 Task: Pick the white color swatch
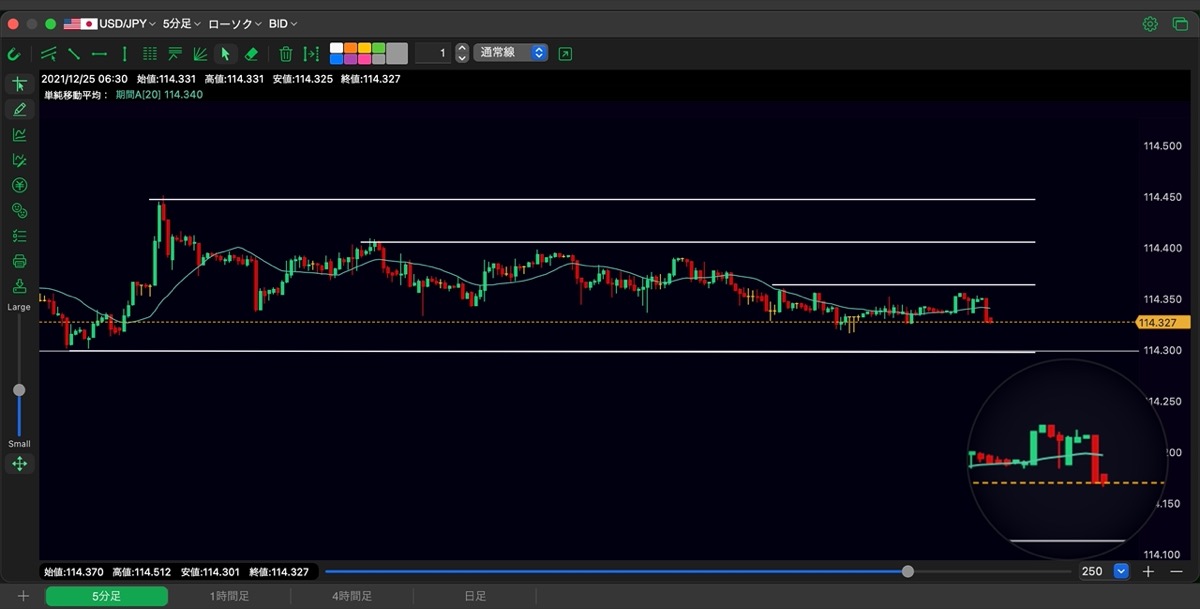click(x=336, y=48)
